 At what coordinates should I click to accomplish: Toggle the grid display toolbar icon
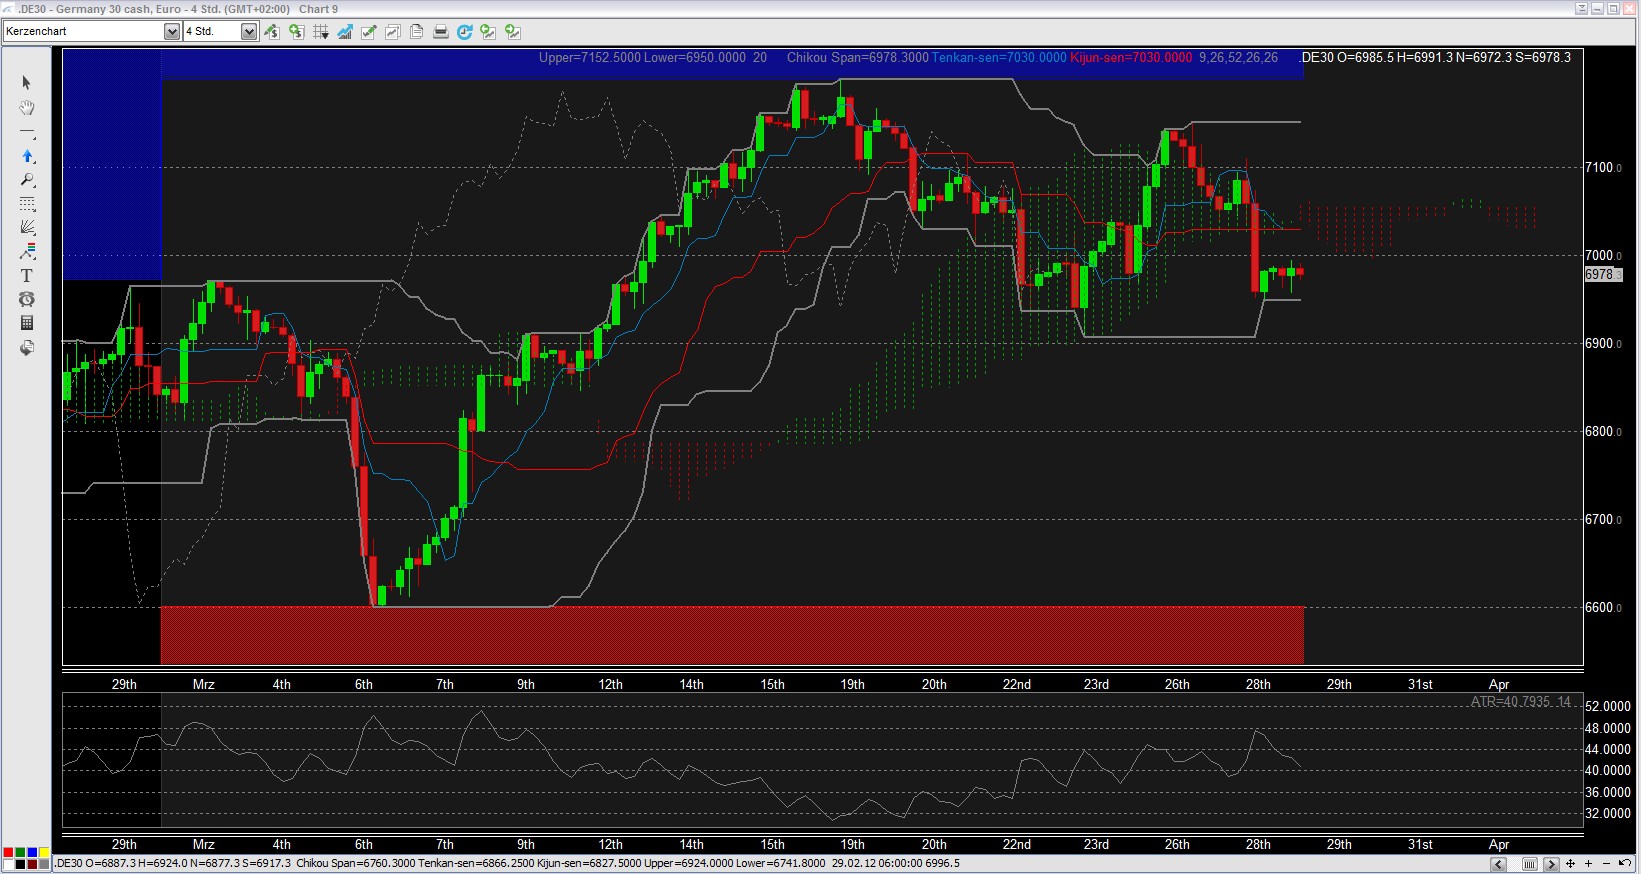[x=320, y=32]
